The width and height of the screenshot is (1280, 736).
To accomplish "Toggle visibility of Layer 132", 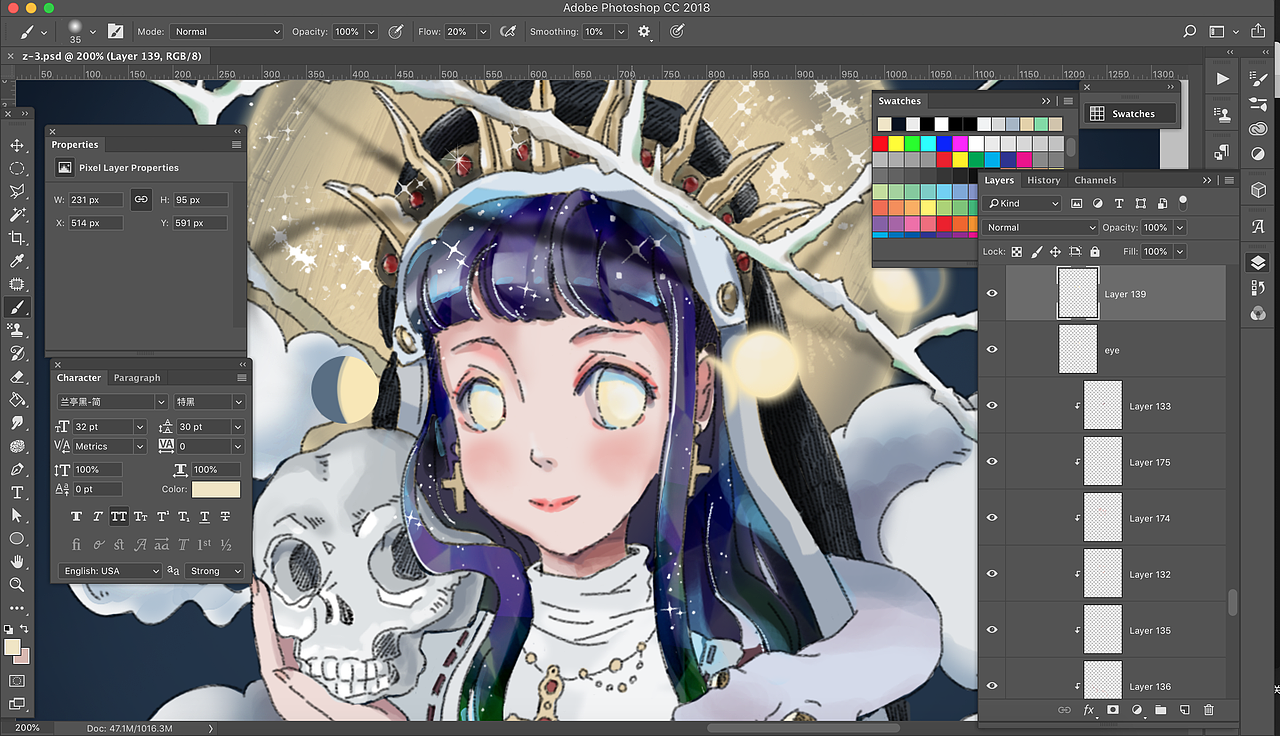I will [992, 573].
